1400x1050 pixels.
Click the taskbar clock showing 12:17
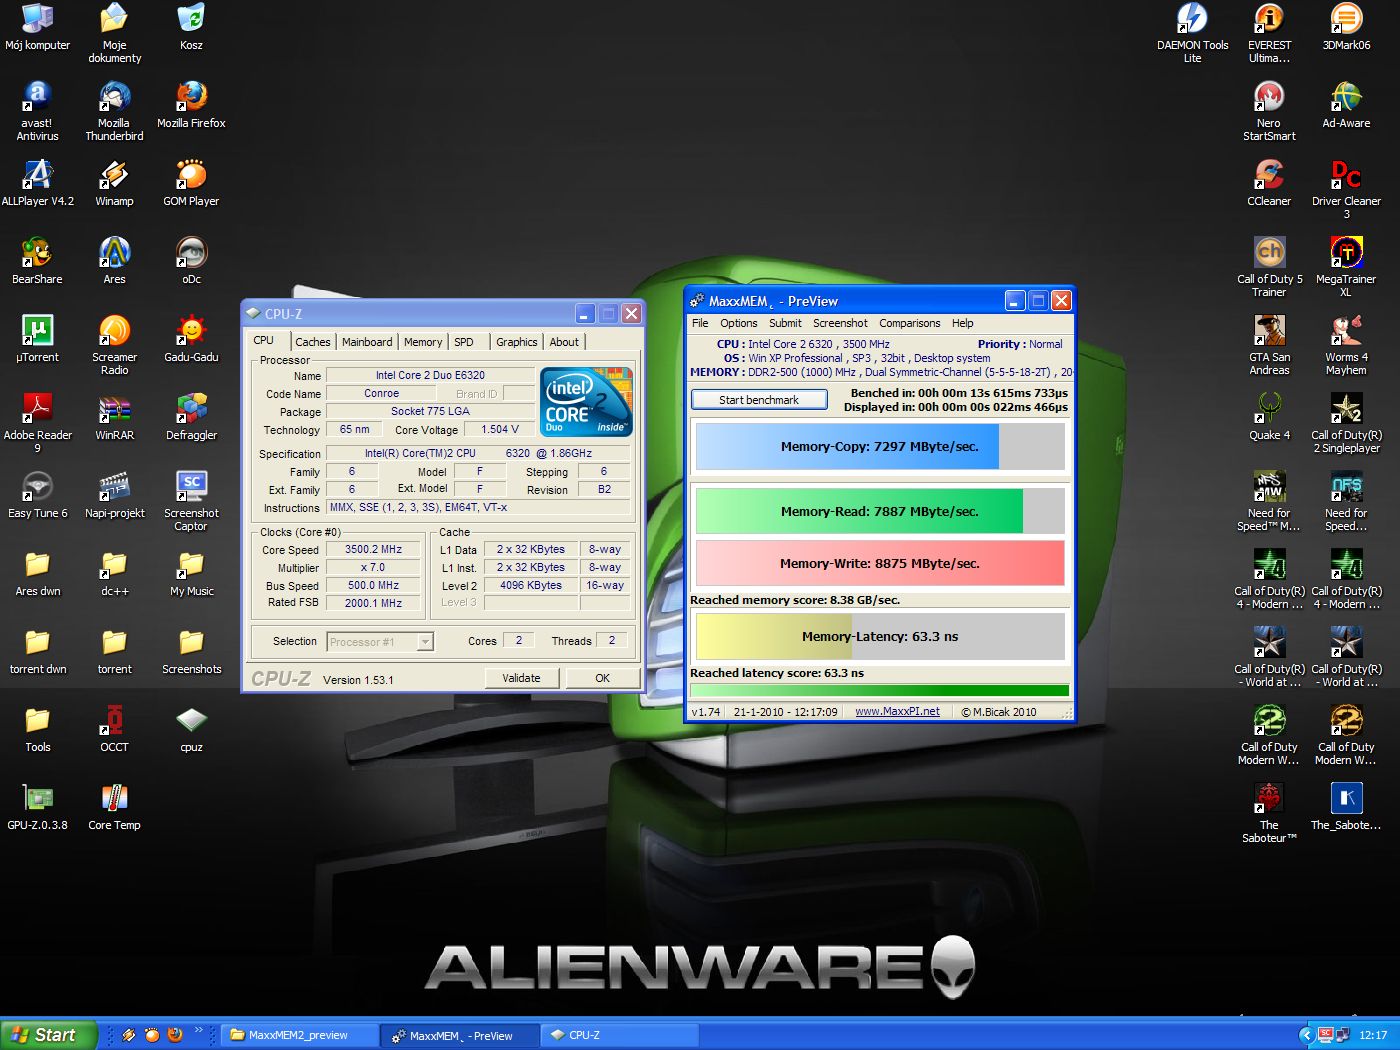coord(1373,1036)
